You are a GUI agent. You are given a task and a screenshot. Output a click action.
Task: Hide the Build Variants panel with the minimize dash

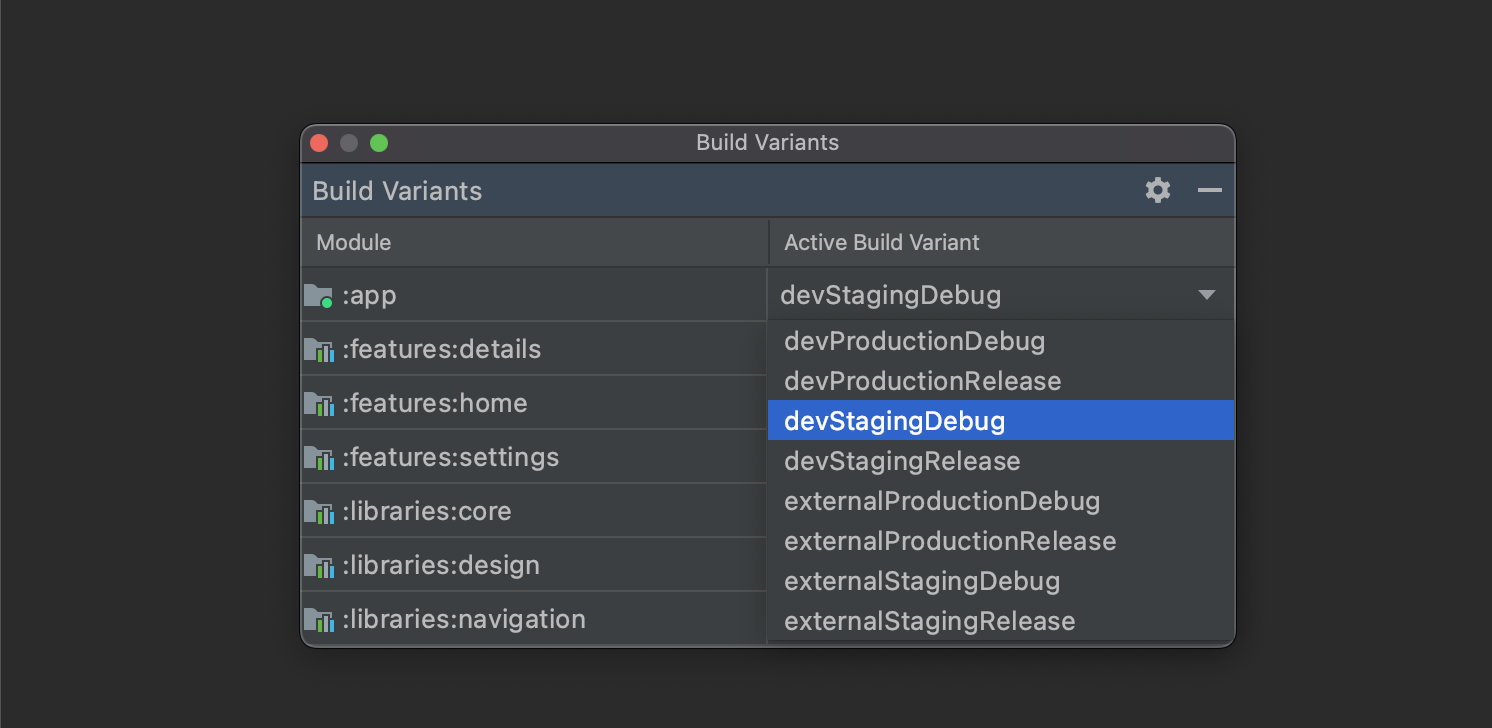(1210, 190)
